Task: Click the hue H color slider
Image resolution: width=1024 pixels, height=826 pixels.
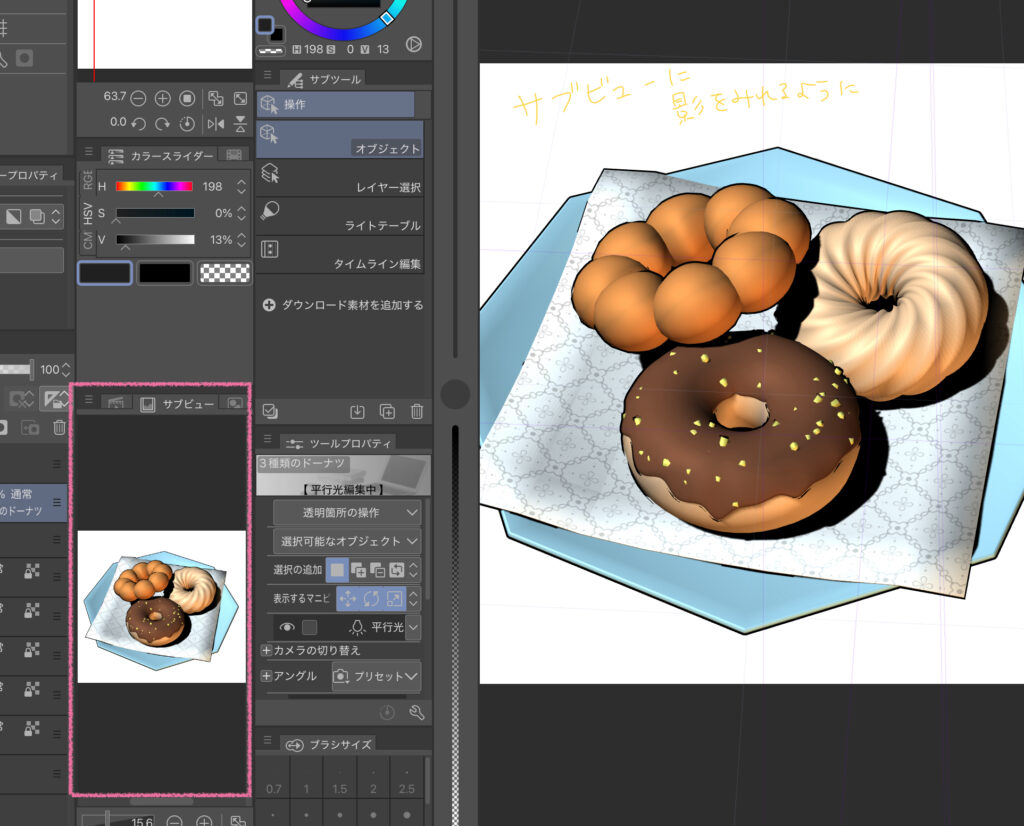Action: (154, 186)
